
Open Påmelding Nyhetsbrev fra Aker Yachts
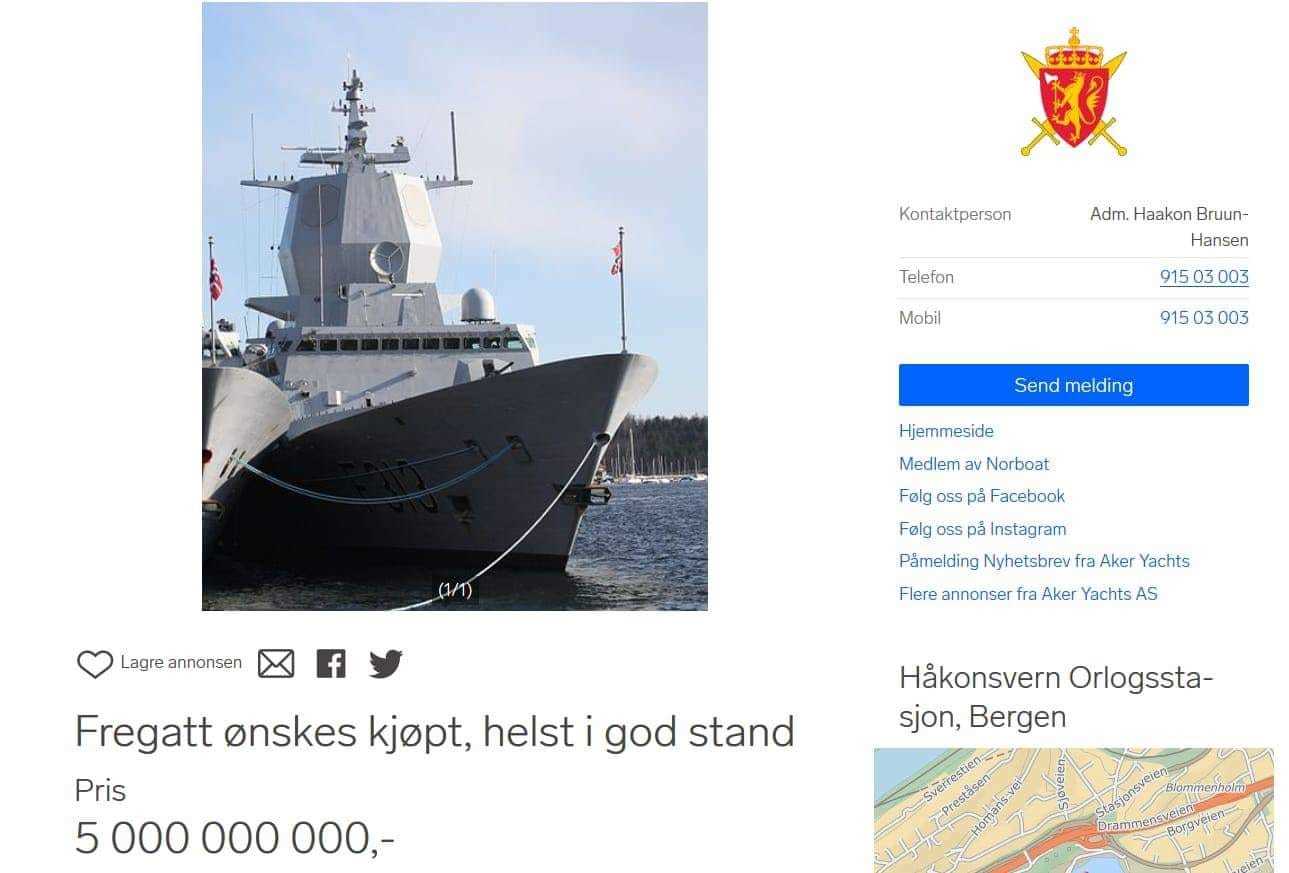pos(1044,561)
